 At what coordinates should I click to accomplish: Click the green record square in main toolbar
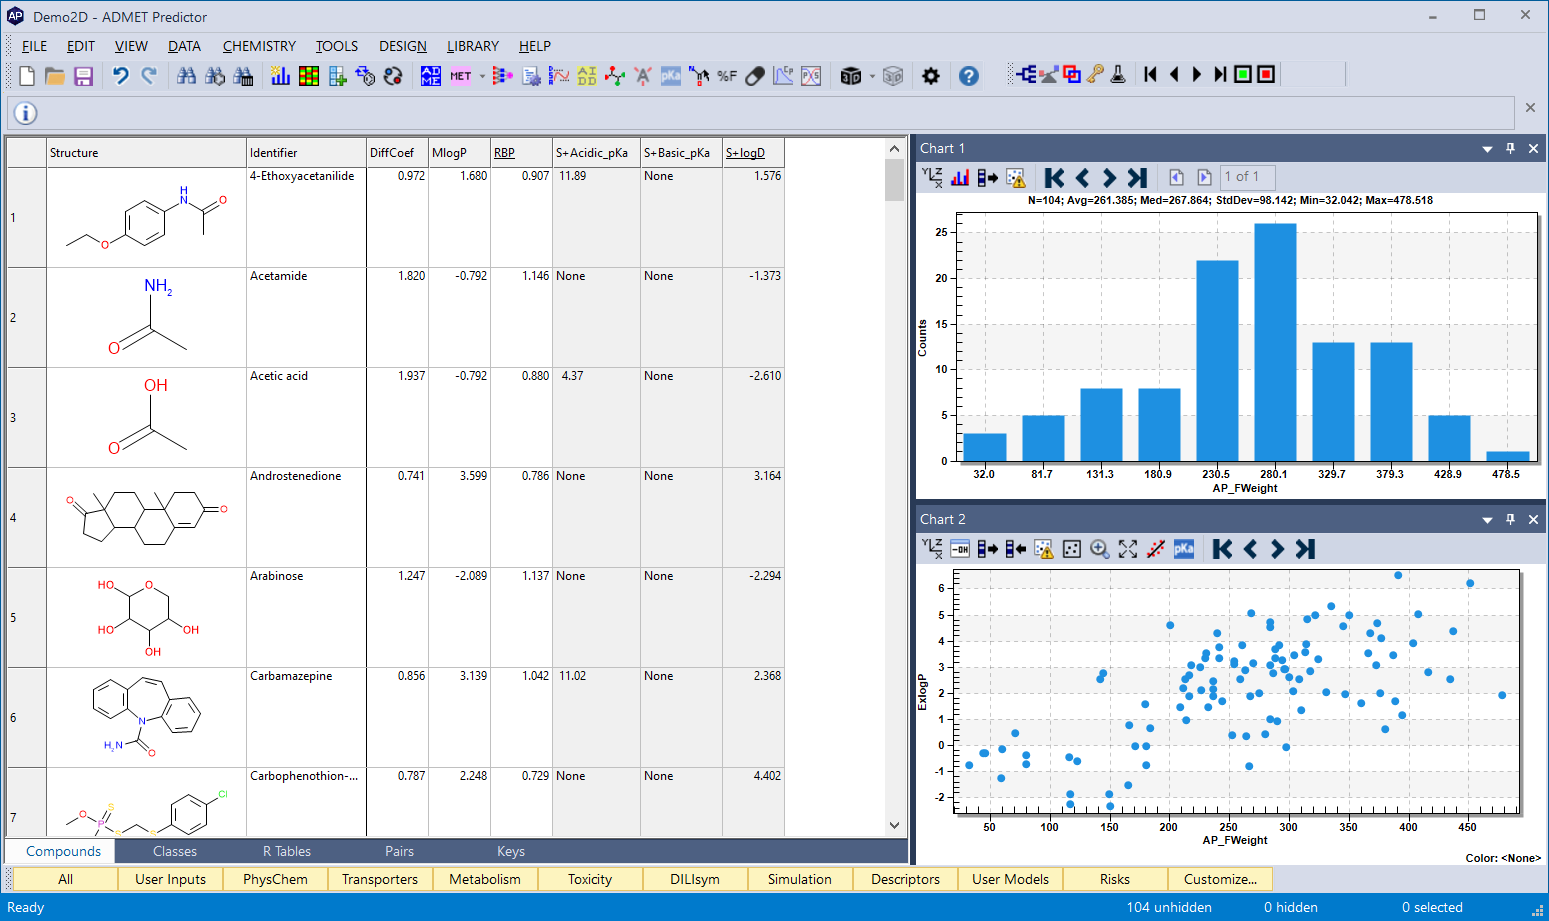coord(1243,74)
